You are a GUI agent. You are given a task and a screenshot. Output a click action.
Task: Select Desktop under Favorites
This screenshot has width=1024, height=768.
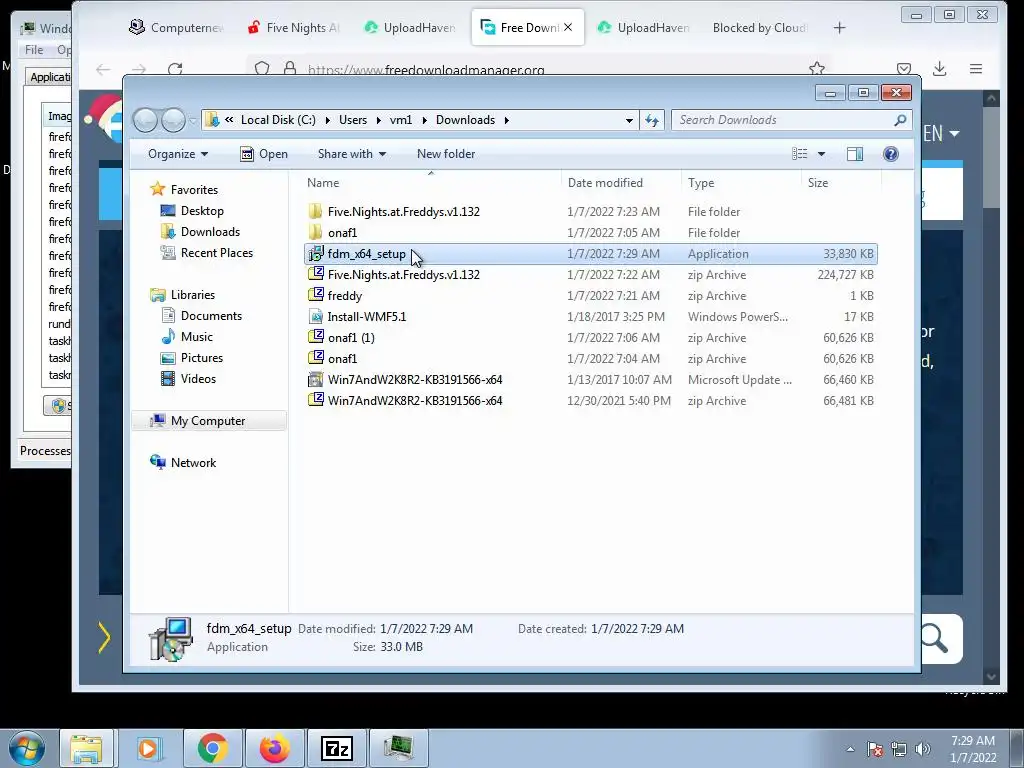coord(202,211)
